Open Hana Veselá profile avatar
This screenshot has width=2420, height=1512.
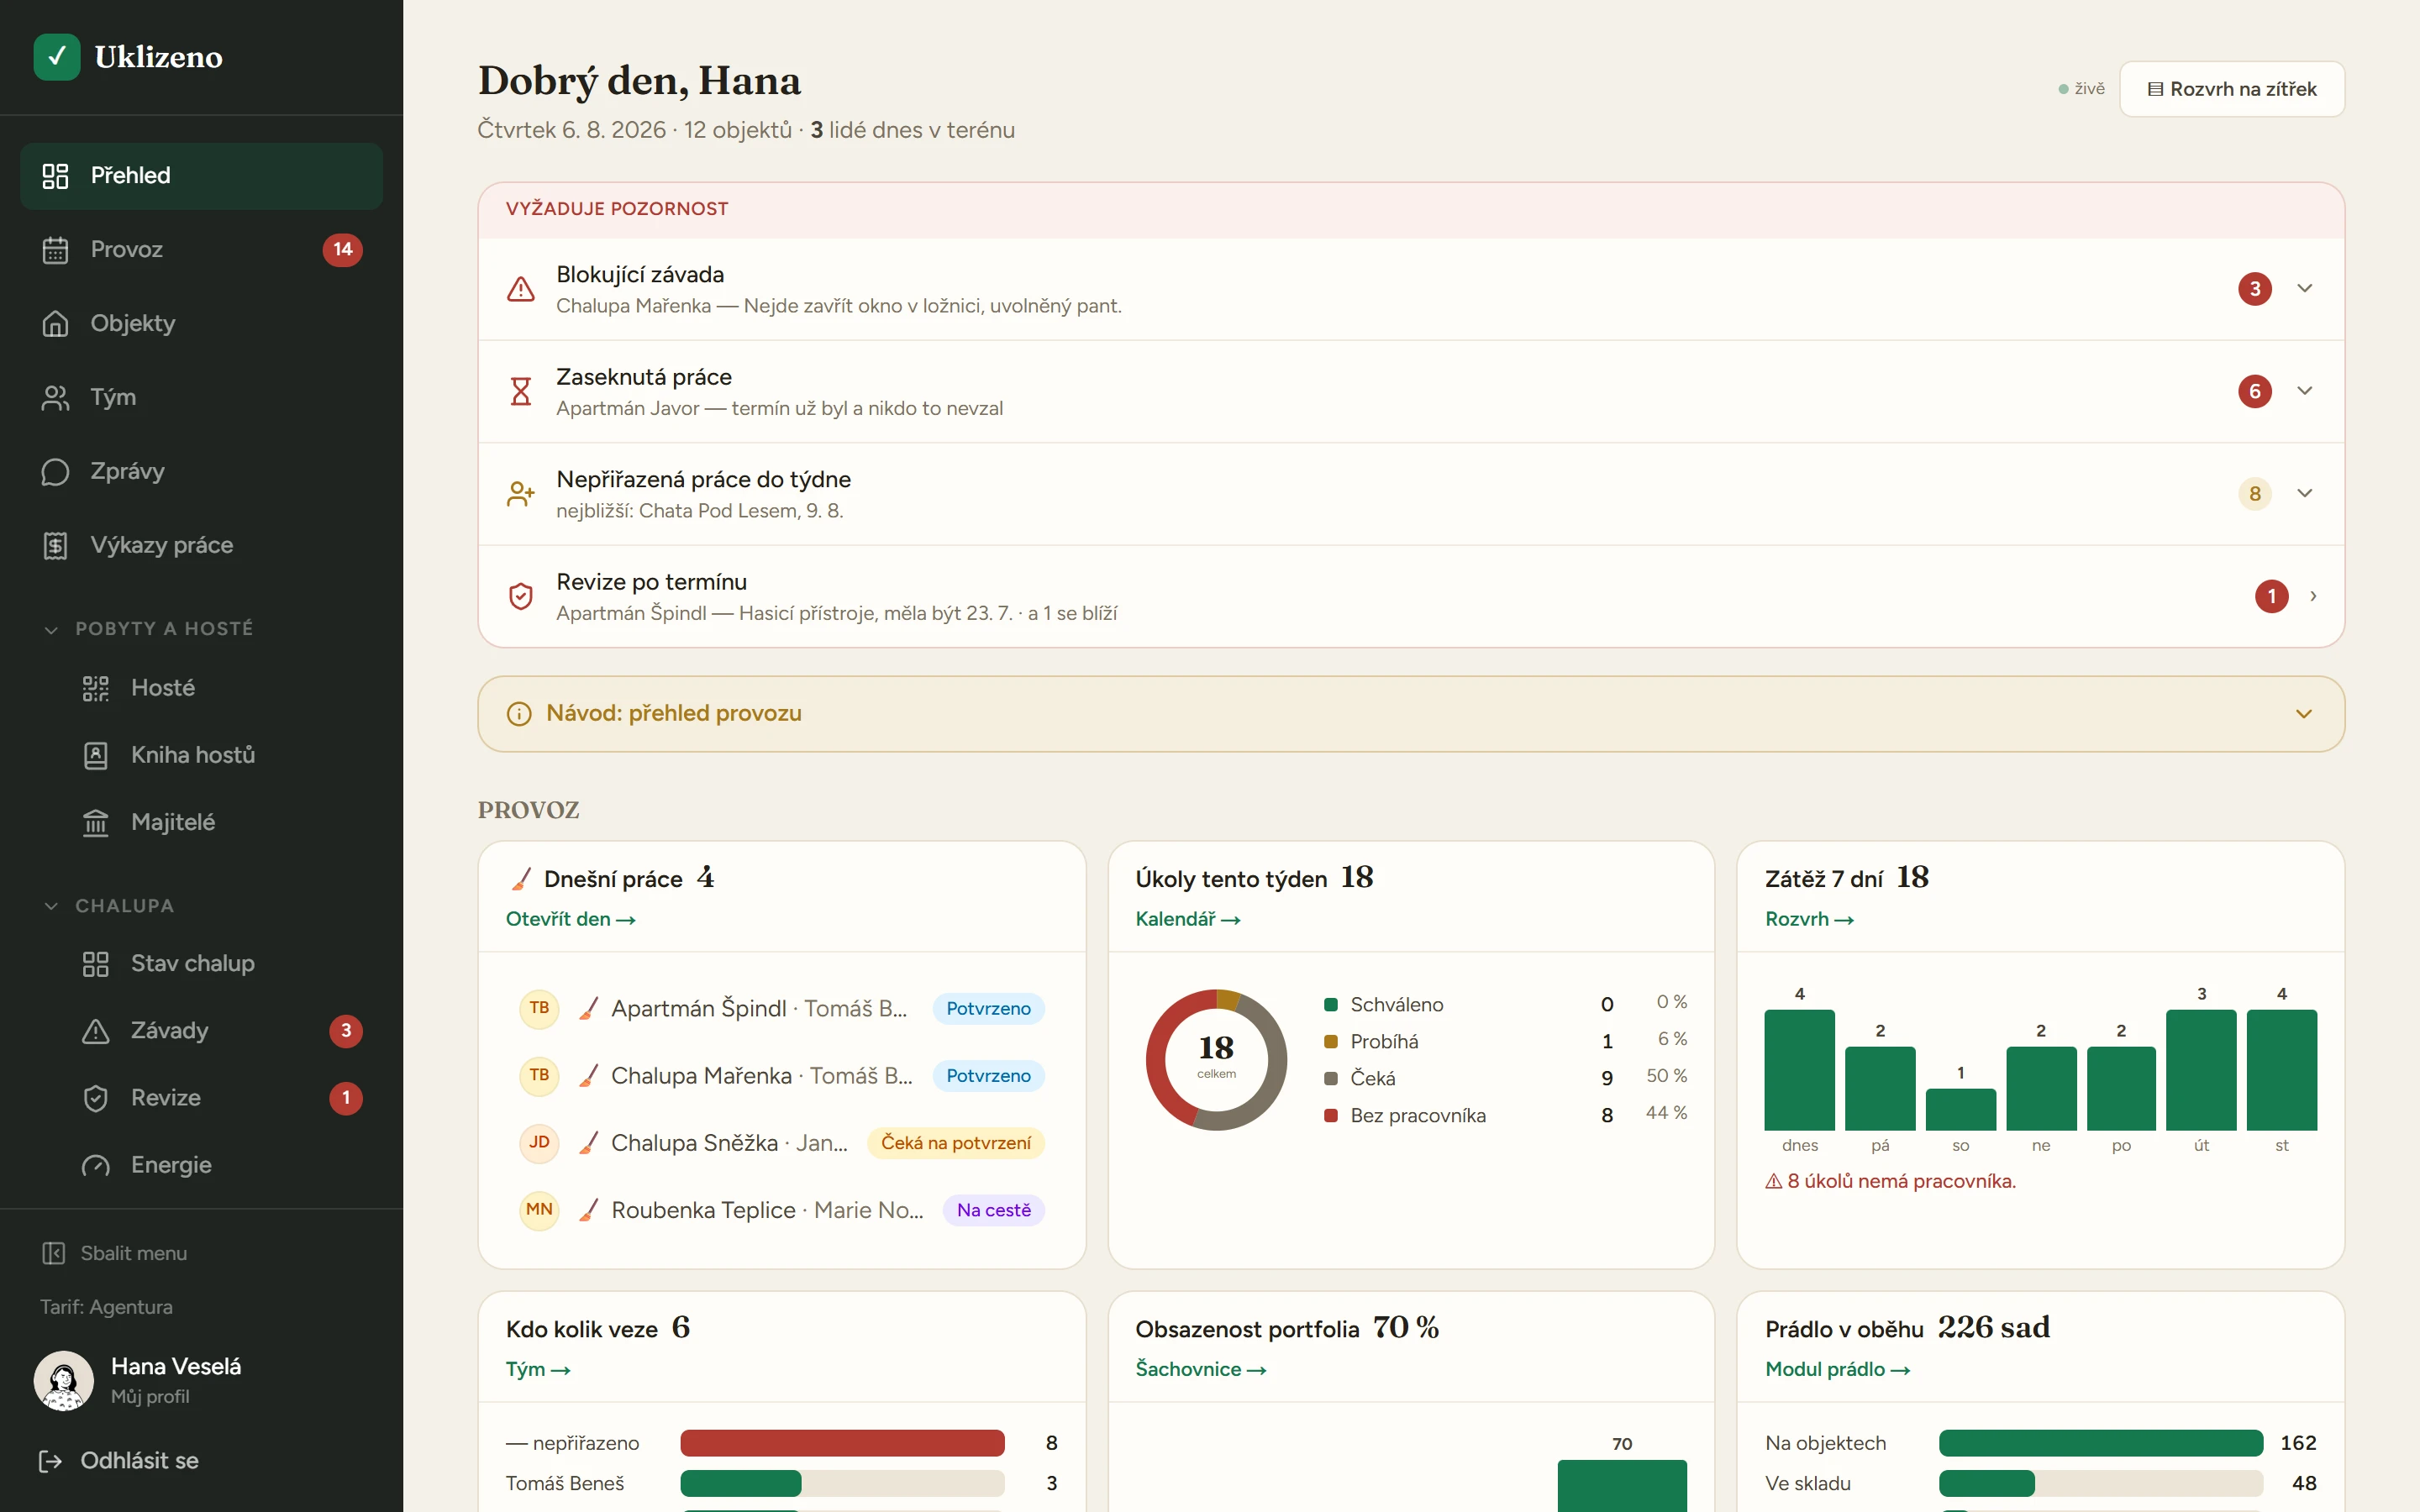[x=64, y=1381]
